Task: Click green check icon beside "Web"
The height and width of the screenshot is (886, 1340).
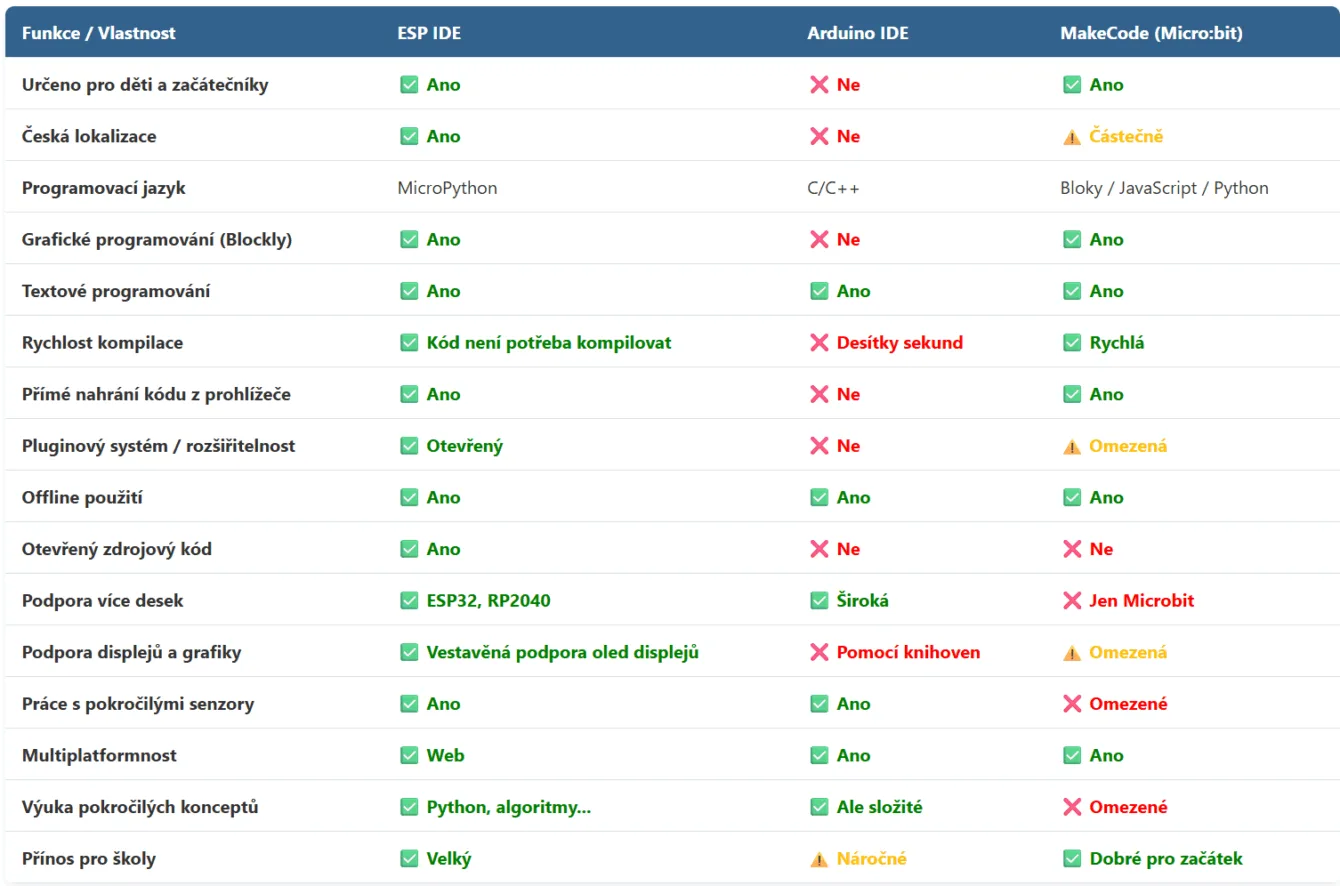Action: (x=409, y=755)
